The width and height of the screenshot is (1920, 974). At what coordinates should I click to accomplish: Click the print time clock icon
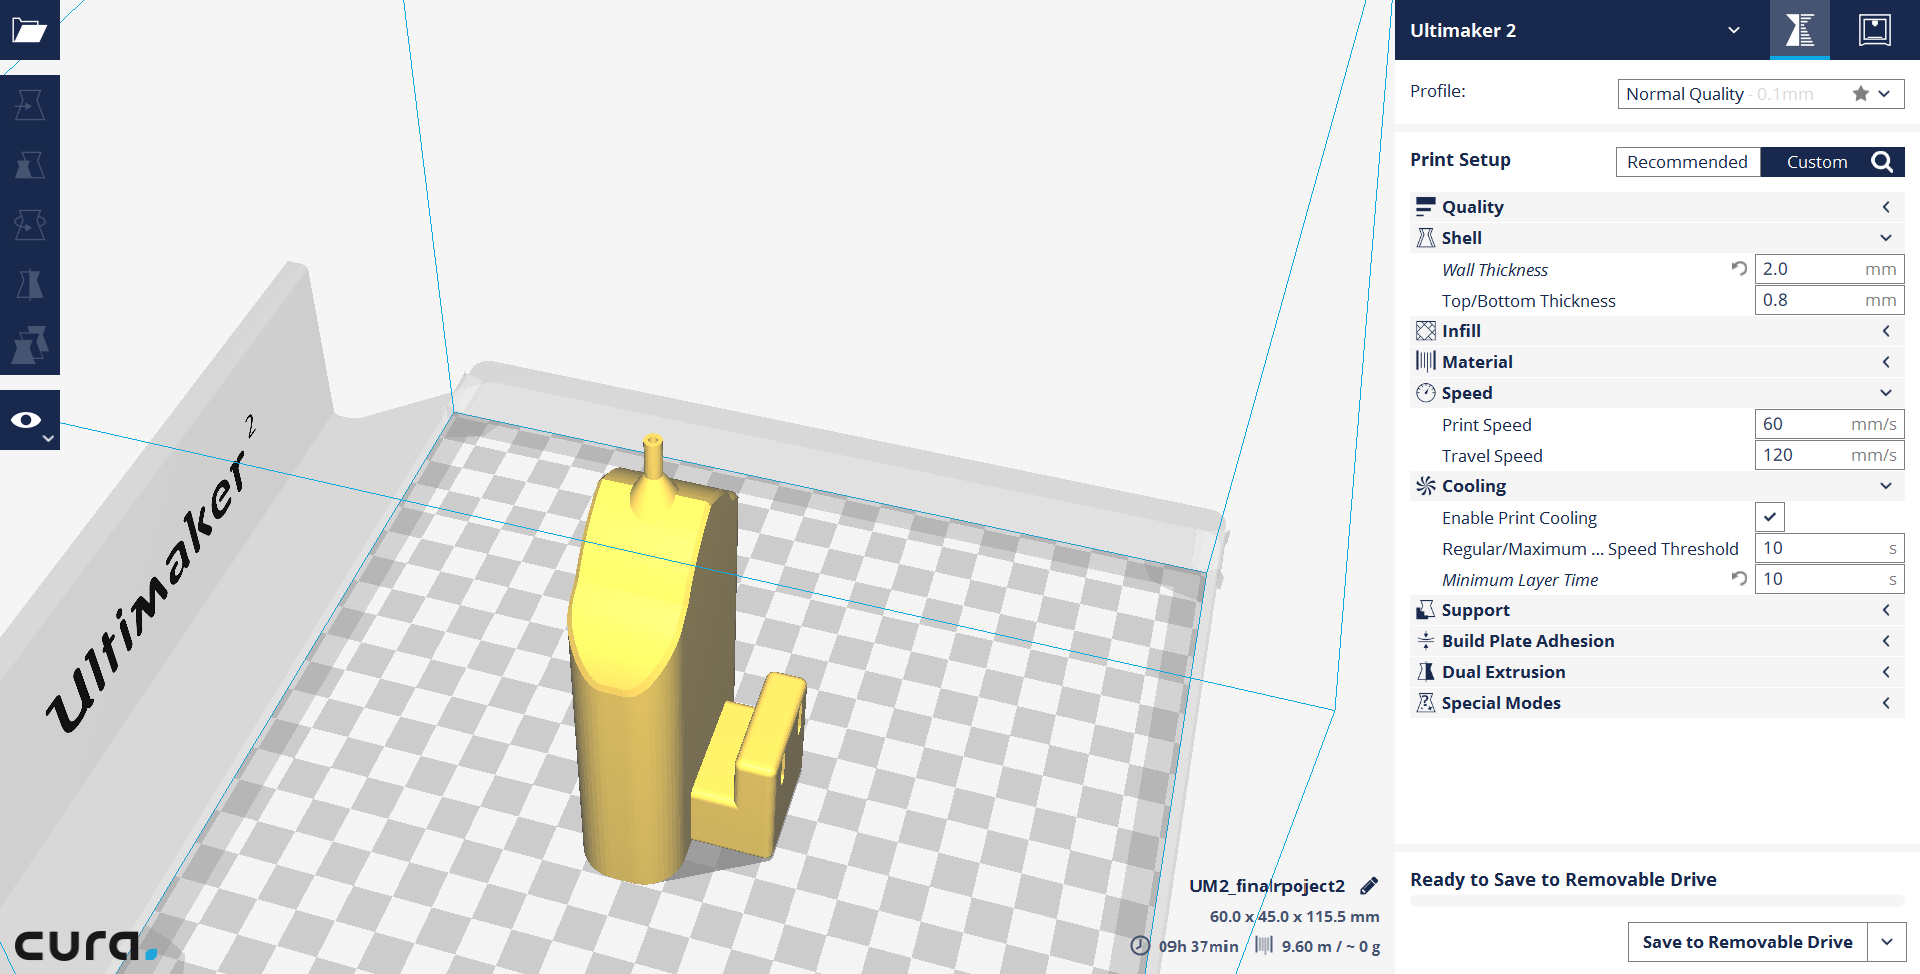(1140, 946)
